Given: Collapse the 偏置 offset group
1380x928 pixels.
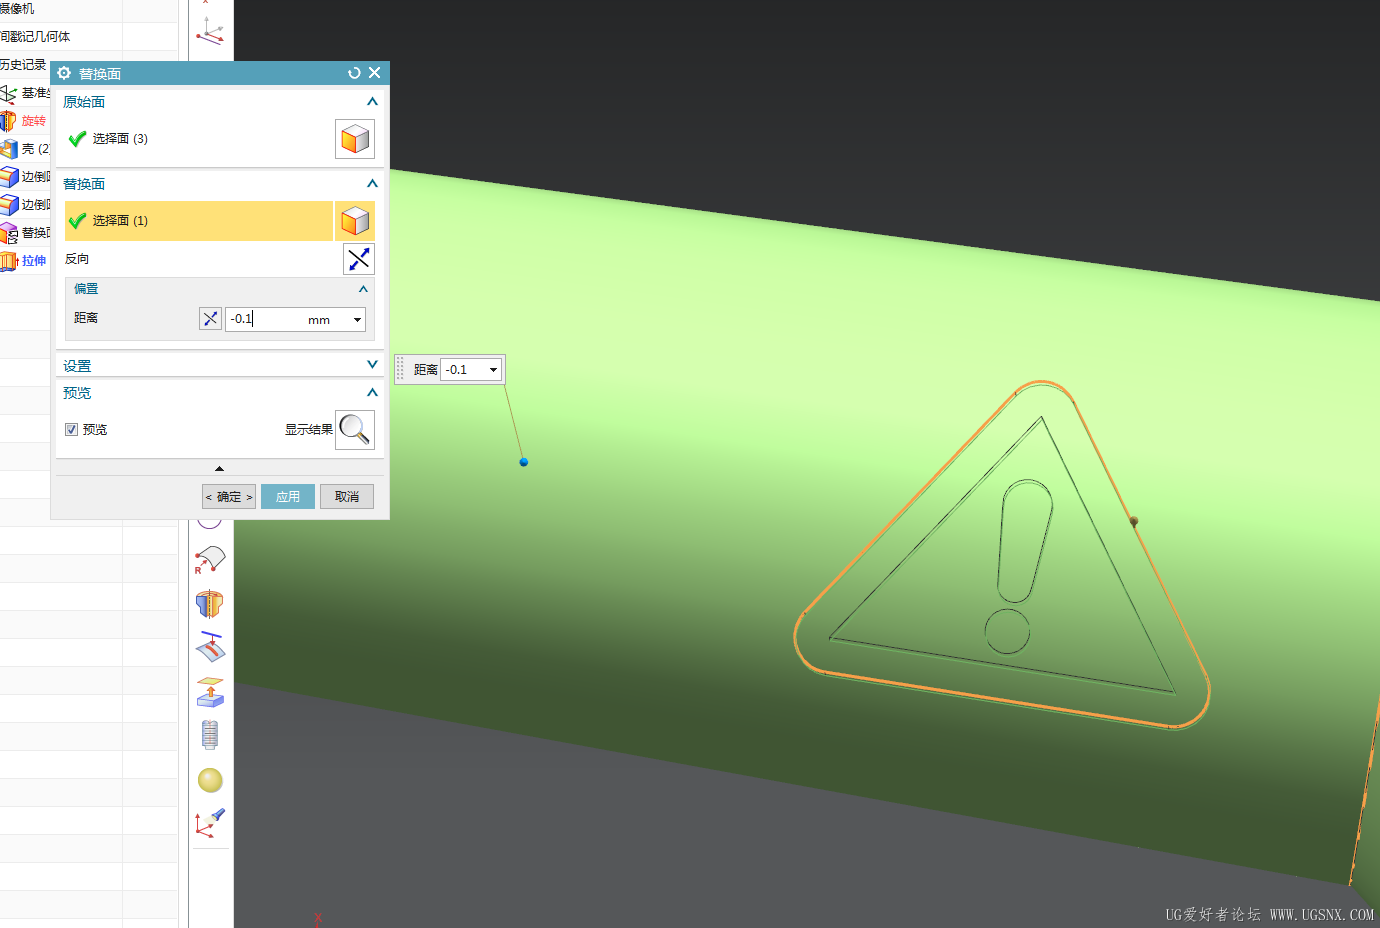Looking at the screenshot, I should [x=363, y=289].
